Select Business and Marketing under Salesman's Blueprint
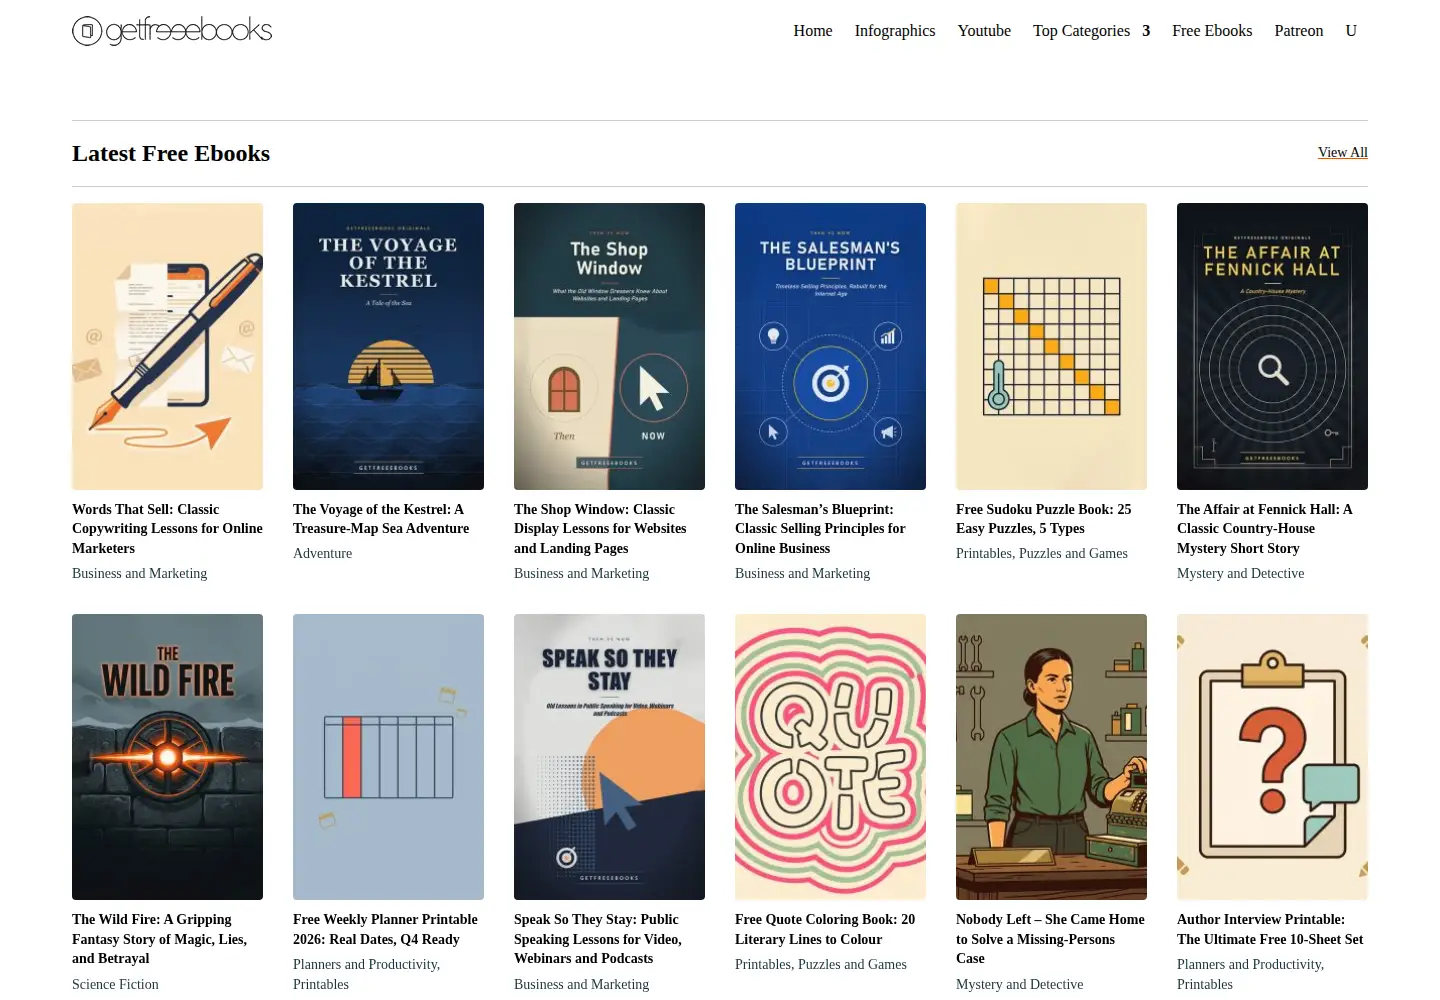The width and height of the screenshot is (1440, 1000). click(x=802, y=573)
